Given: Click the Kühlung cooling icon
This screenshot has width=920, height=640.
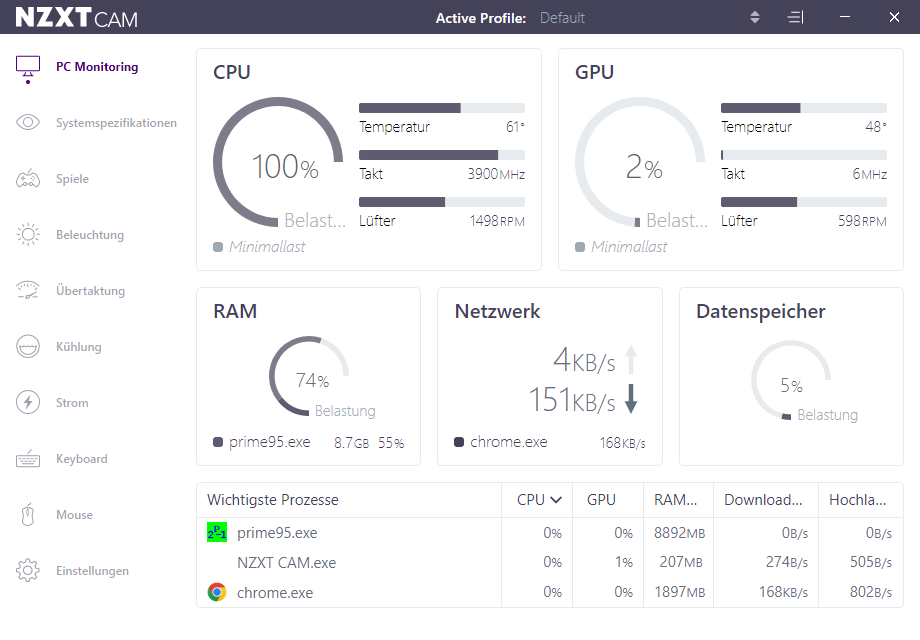Looking at the screenshot, I should click(x=28, y=346).
